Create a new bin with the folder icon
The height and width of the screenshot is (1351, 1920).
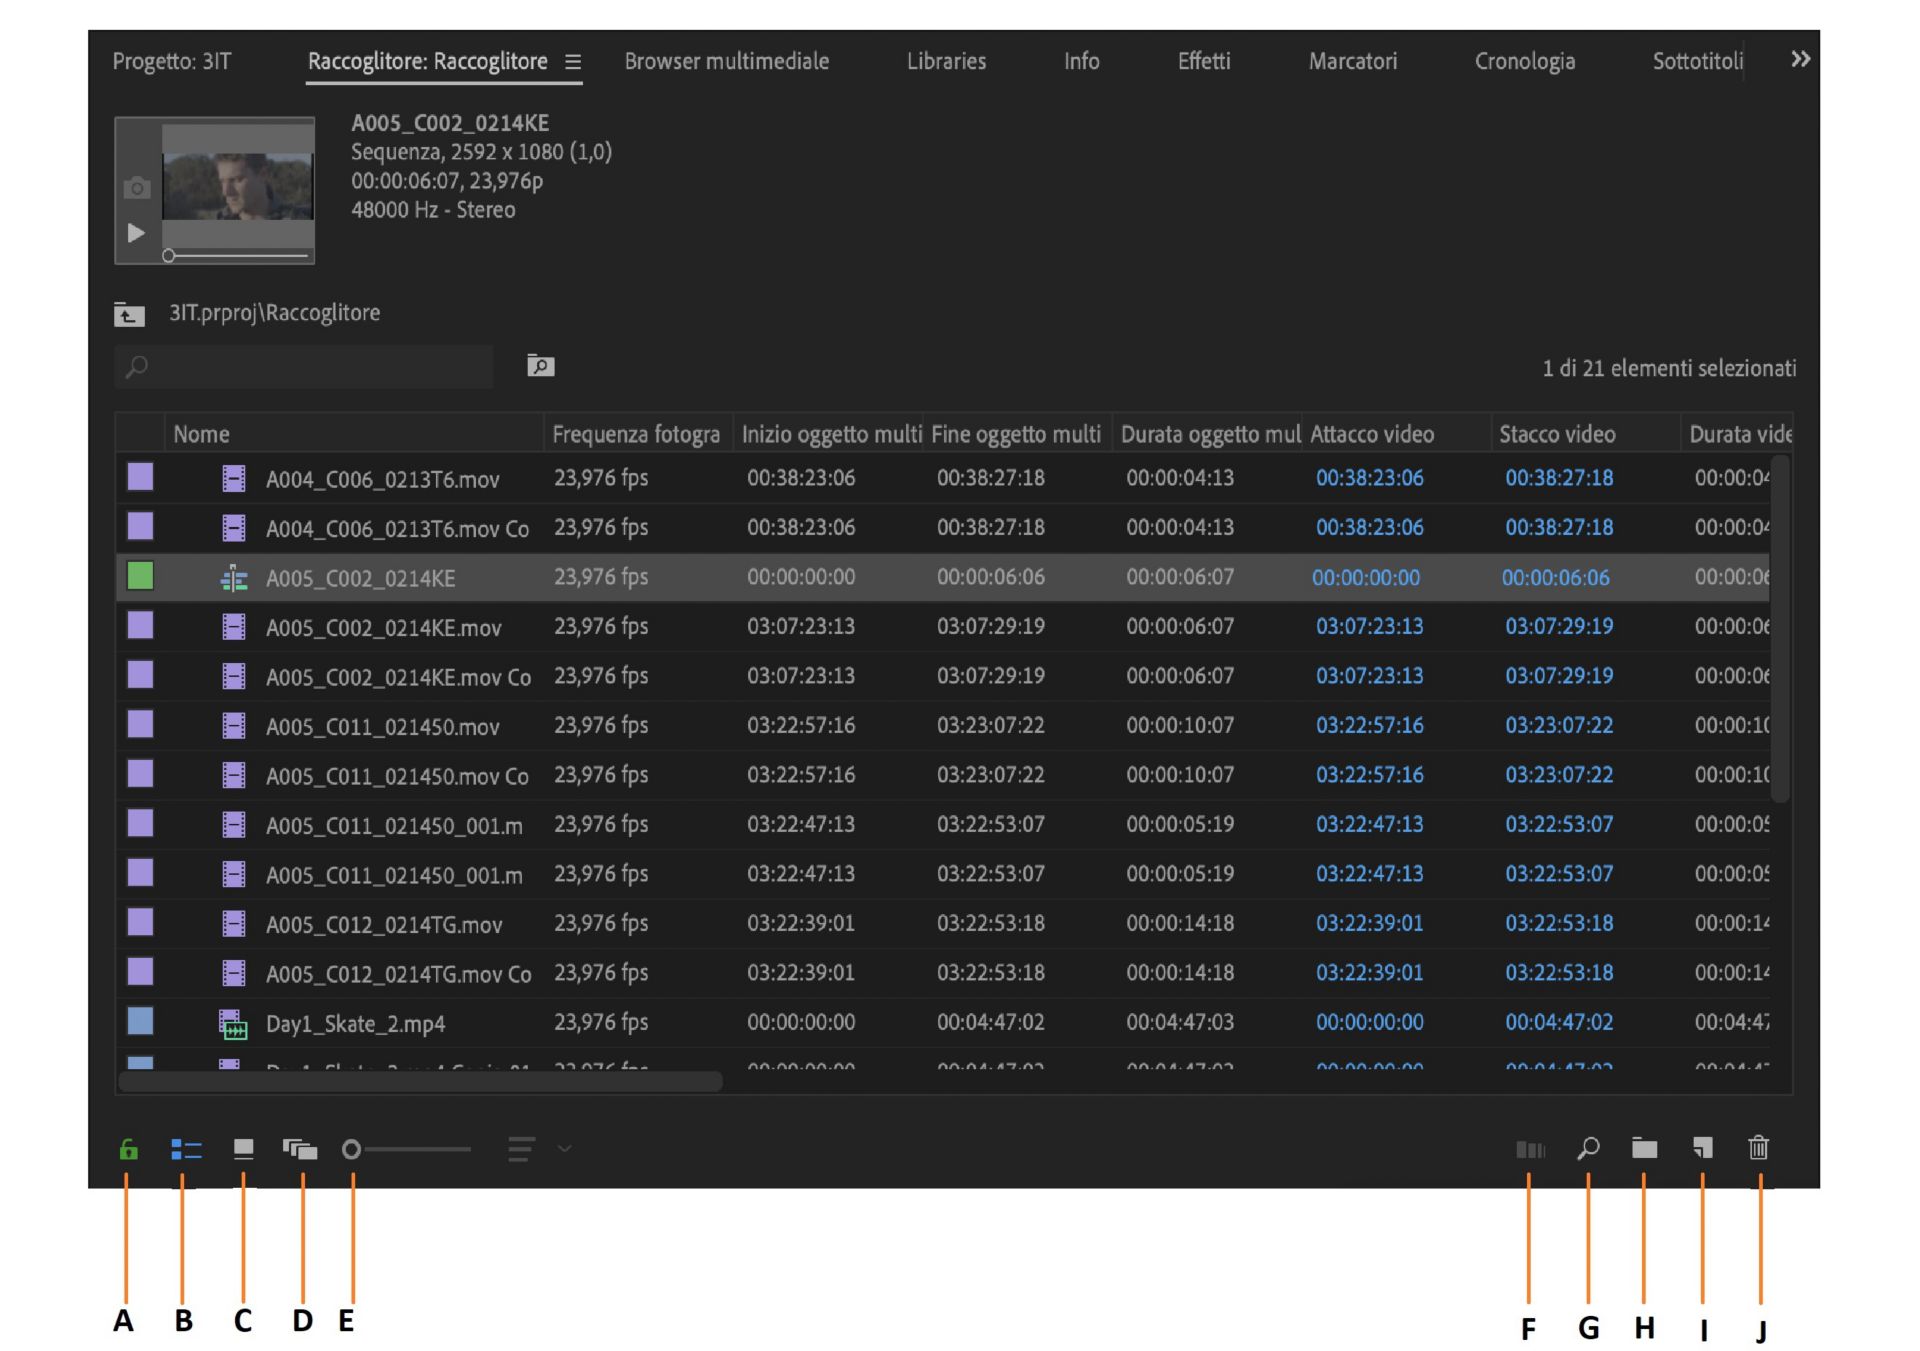pyautogui.click(x=1644, y=1148)
